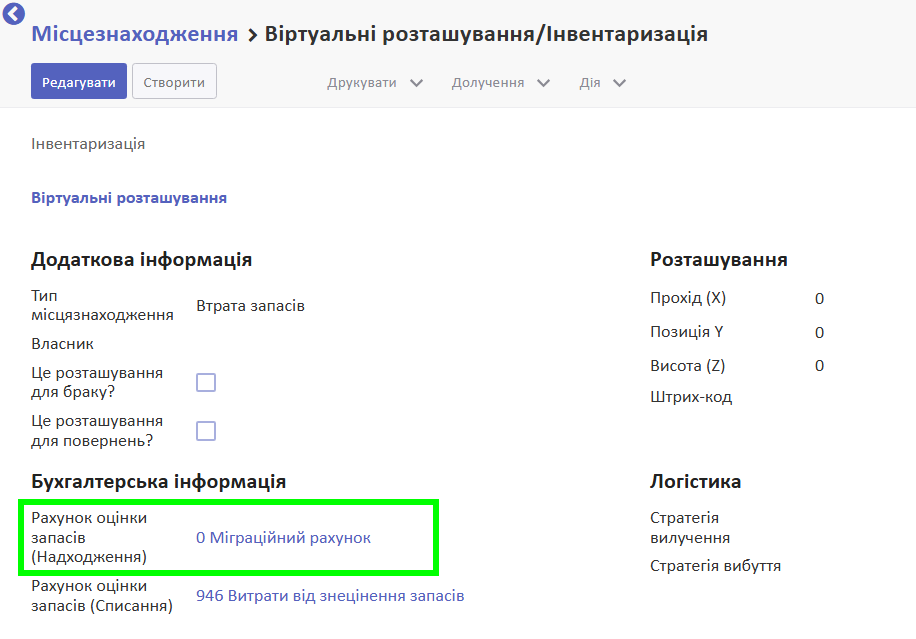Expand the Дія dropdown menu
The width and height of the screenshot is (916, 639).
pyautogui.click(x=602, y=83)
